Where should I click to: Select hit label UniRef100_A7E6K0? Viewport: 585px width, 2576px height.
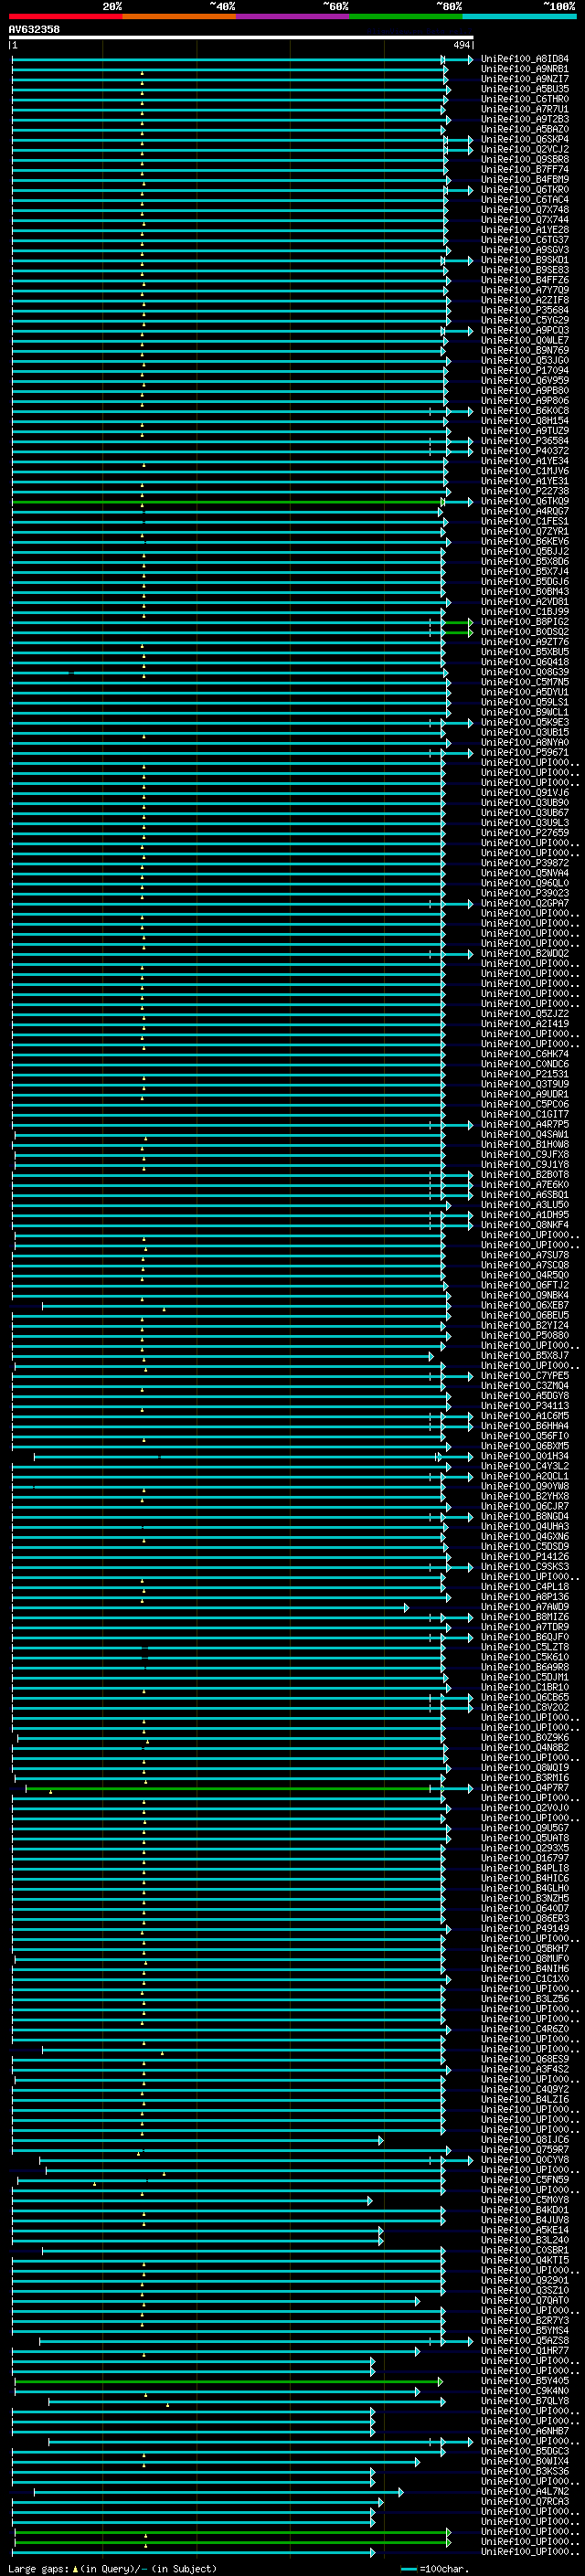tap(525, 1184)
